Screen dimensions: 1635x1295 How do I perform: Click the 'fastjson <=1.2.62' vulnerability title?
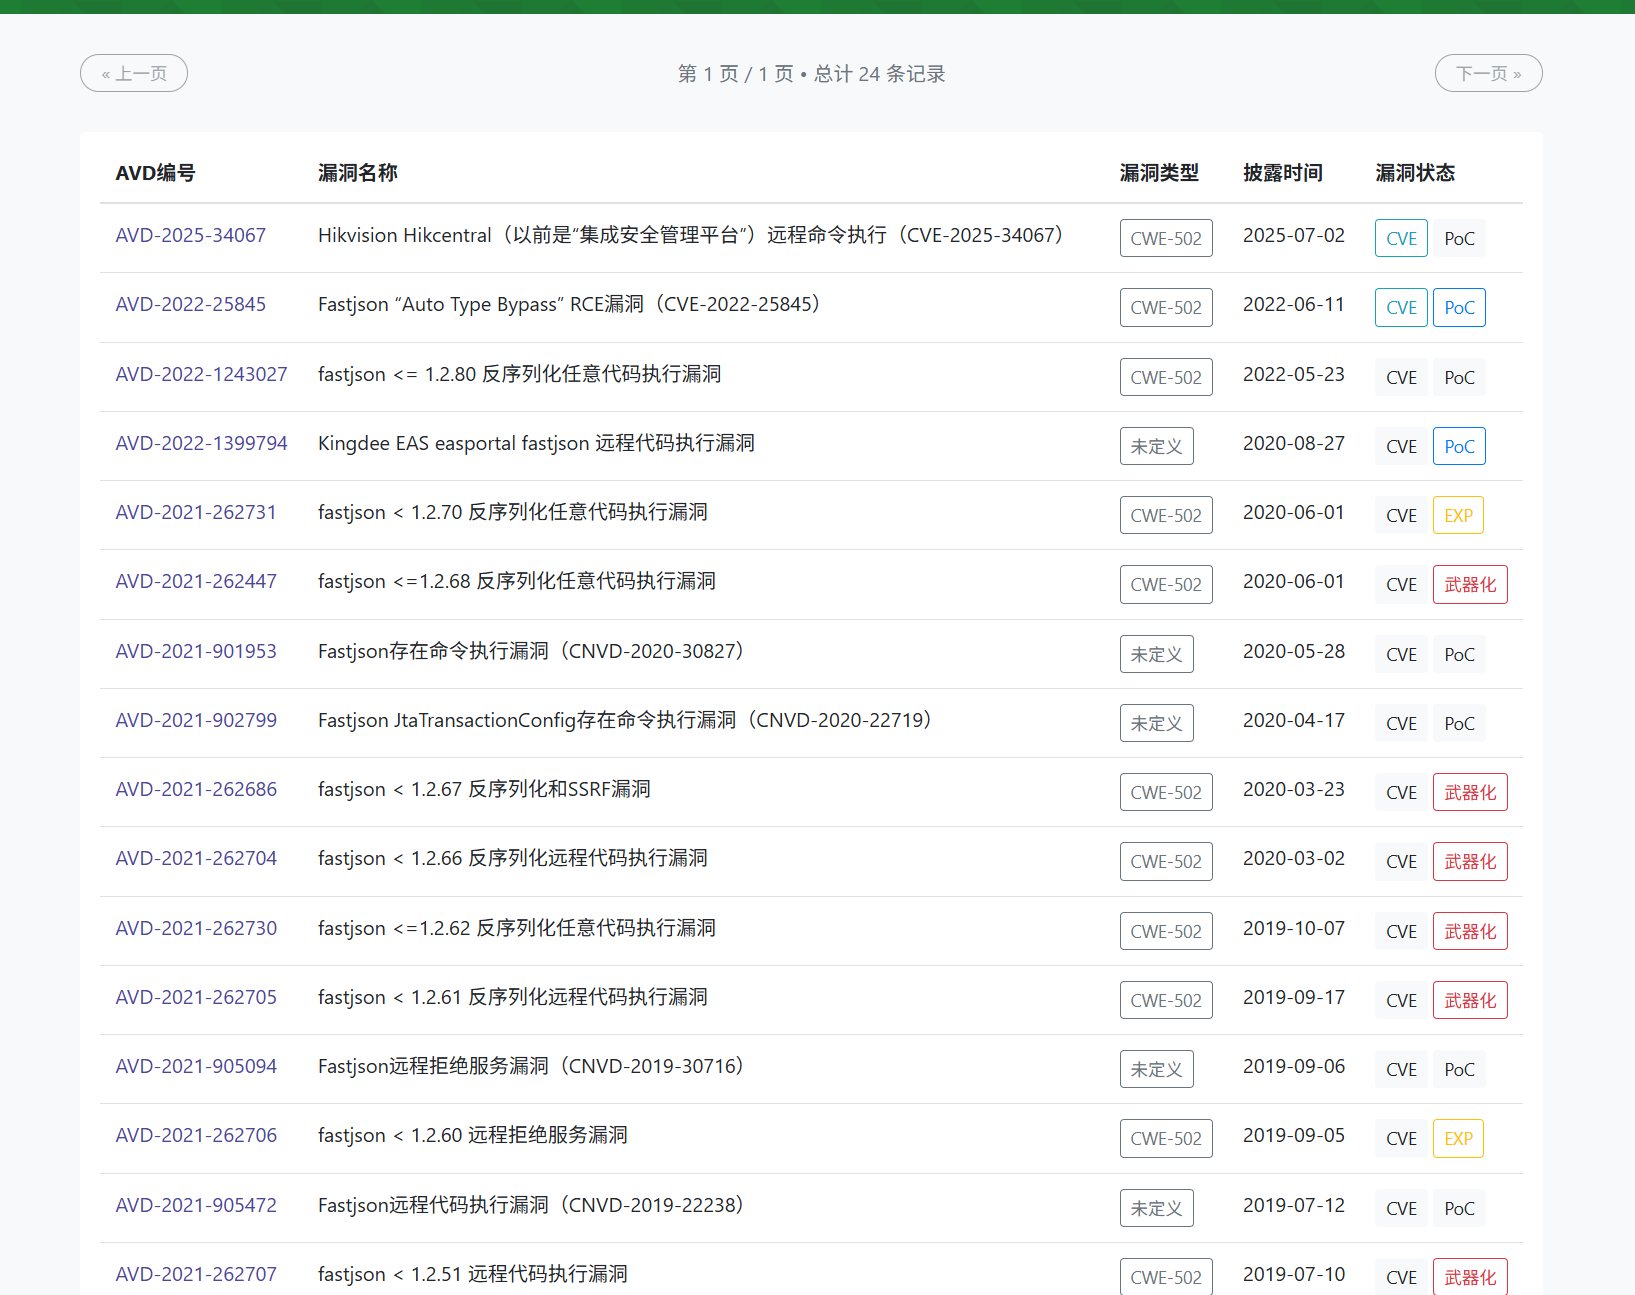(x=517, y=928)
